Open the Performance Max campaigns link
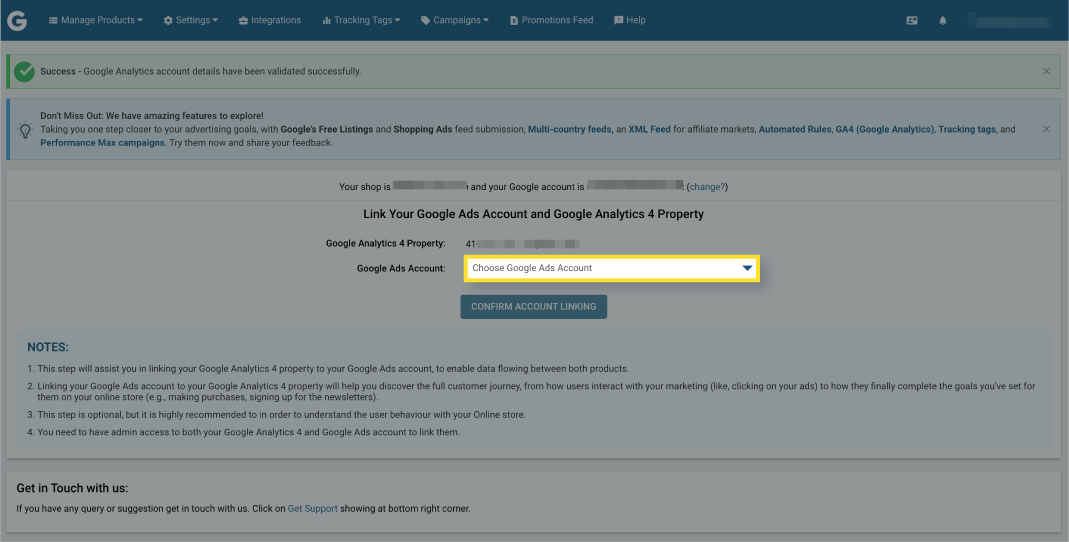 tap(102, 142)
